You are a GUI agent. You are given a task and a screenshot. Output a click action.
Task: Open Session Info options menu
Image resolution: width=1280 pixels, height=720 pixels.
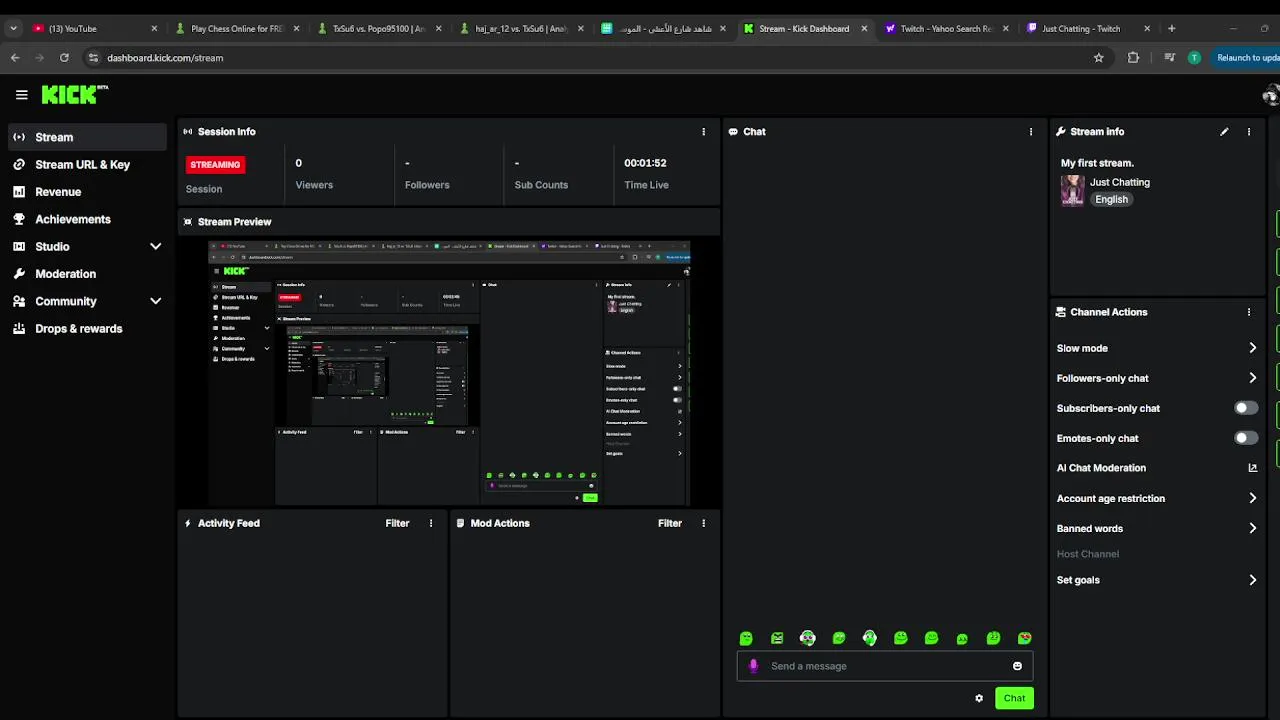click(703, 132)
